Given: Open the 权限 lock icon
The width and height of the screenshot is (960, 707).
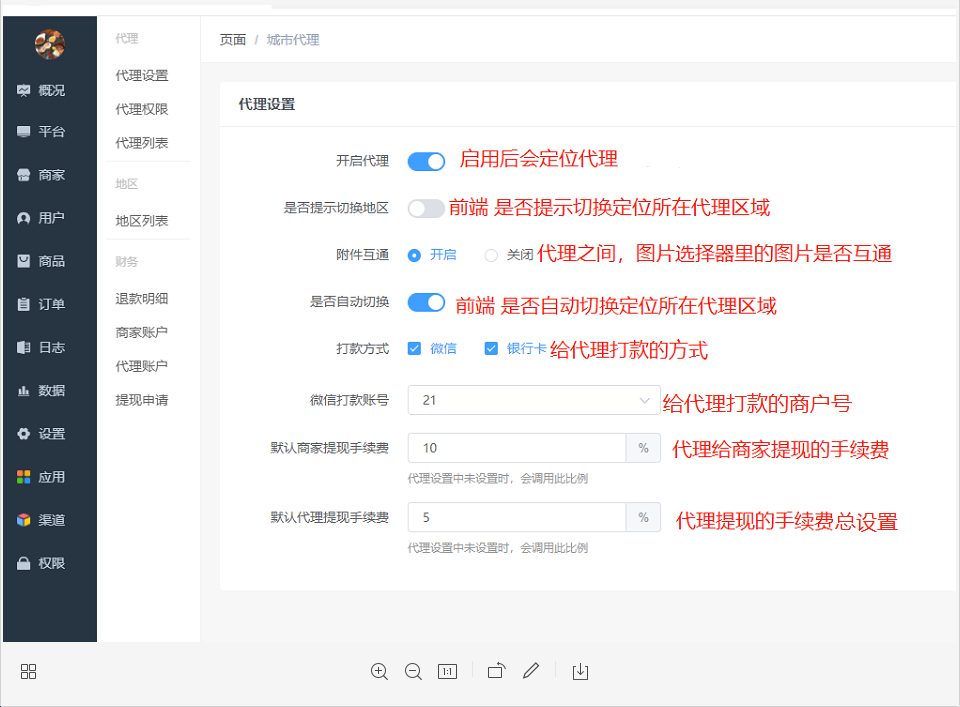Looking at the screenshot, I should click(23, 563).
